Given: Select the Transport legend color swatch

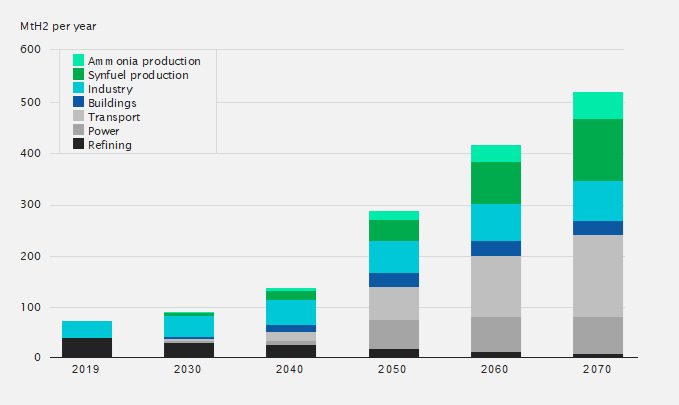Looking at the screenshot, I should [79, 117].
